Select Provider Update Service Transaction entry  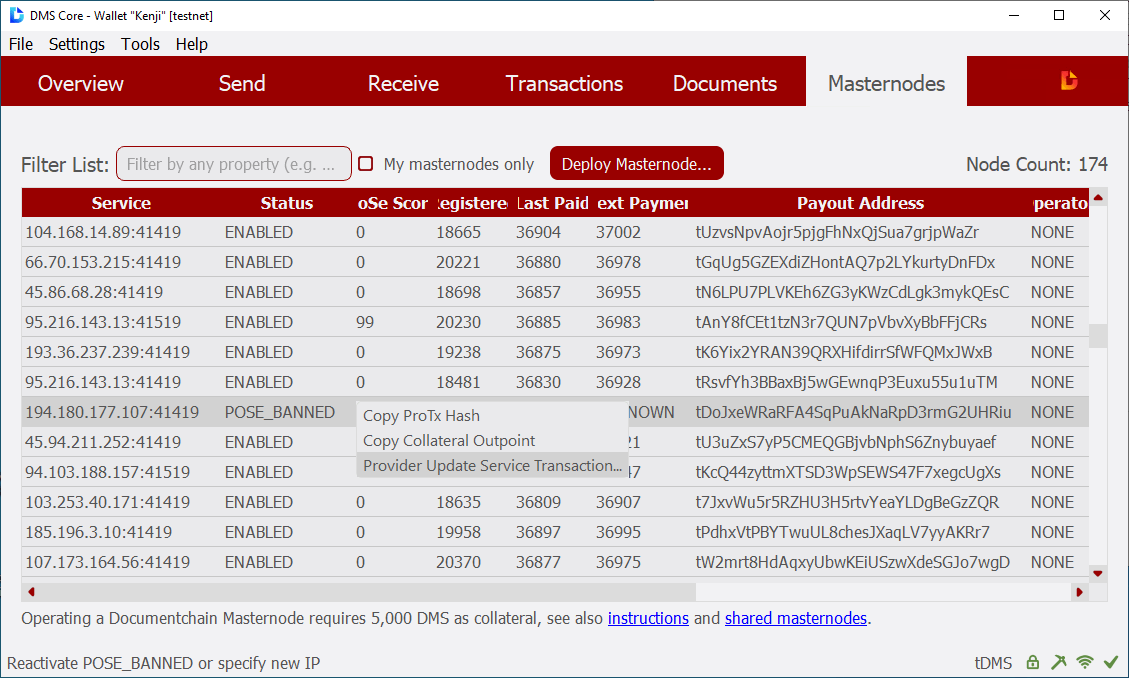coord(491,466)
